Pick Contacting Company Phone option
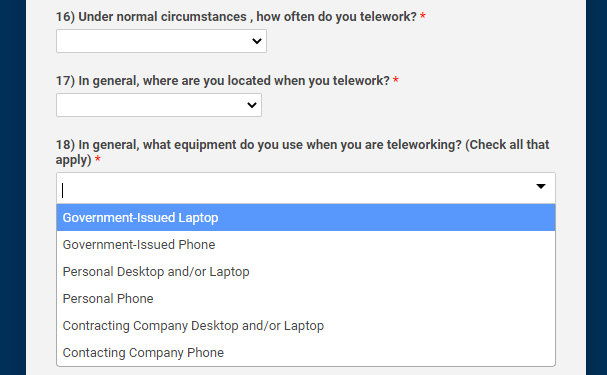 point(306,353)
